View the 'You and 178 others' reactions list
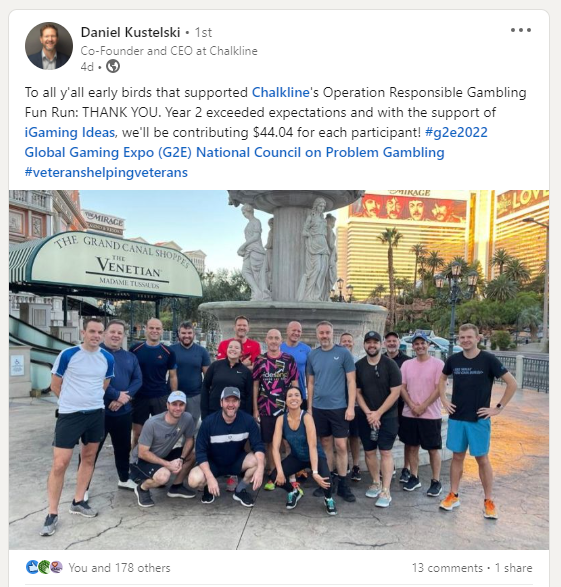This screenshot has height=587, width=561. pos(119,568)
